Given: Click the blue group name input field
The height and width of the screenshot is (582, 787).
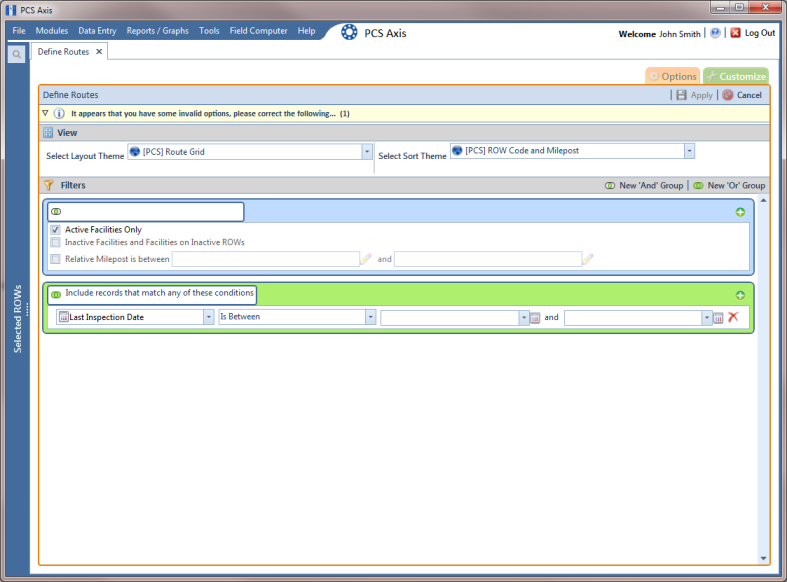Looking at the screenshot, I should (x=146, y=212).
